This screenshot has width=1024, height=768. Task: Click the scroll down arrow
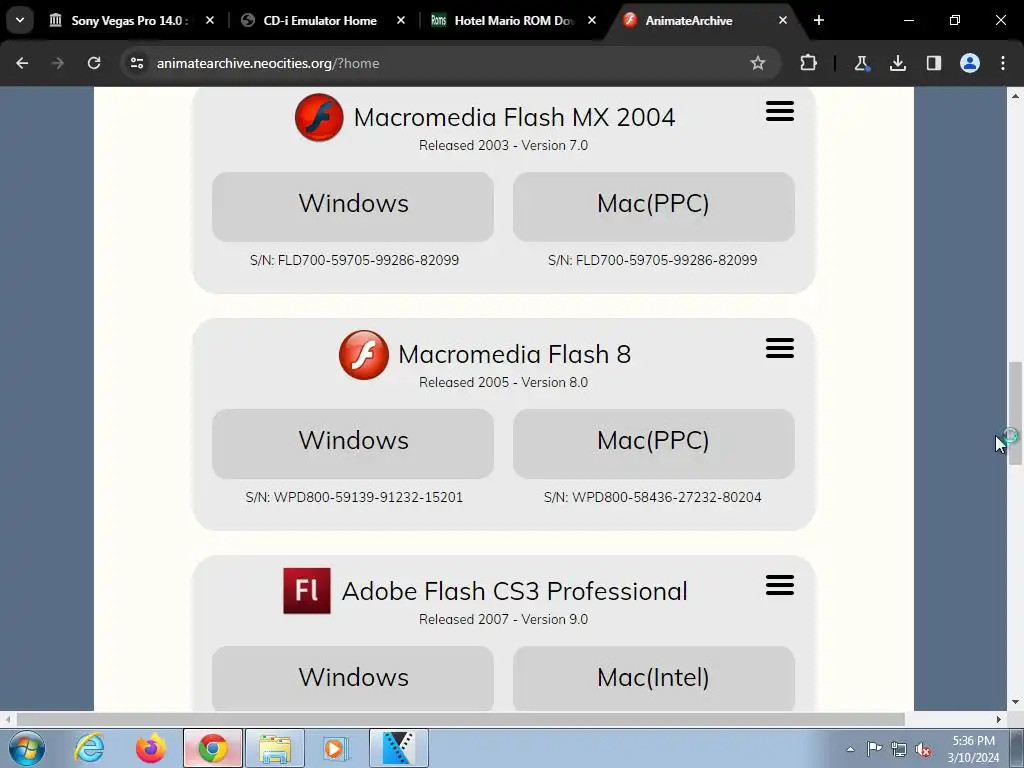(1016, 703)
